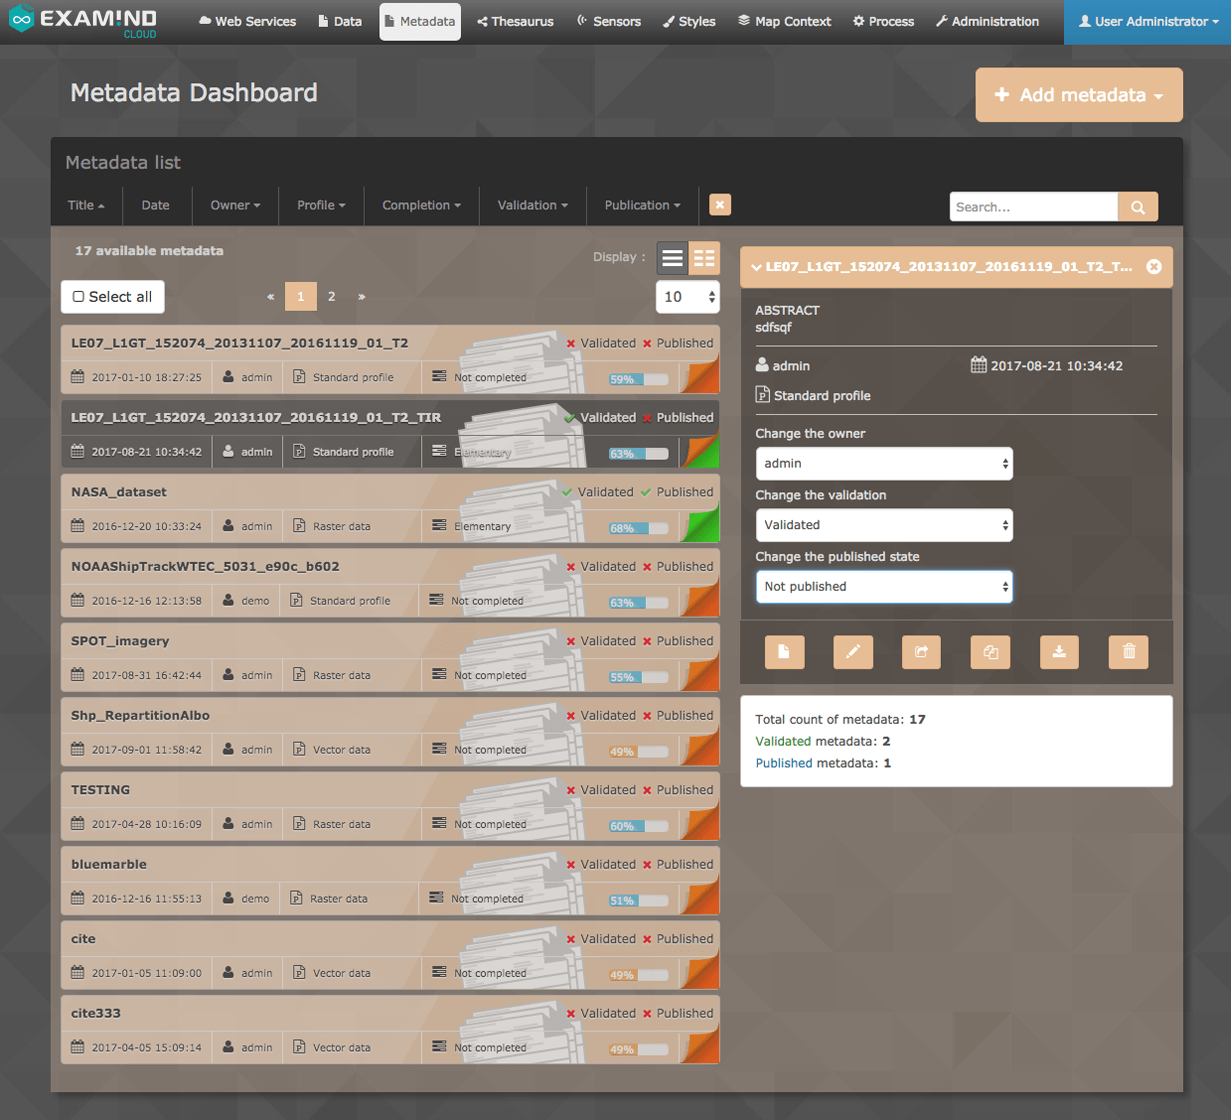Viewport: 1231px width, 1120px height.
Task: Click the NASA_dataset completion progress bar
Action: pyautogui.click(x=639, y=528)
